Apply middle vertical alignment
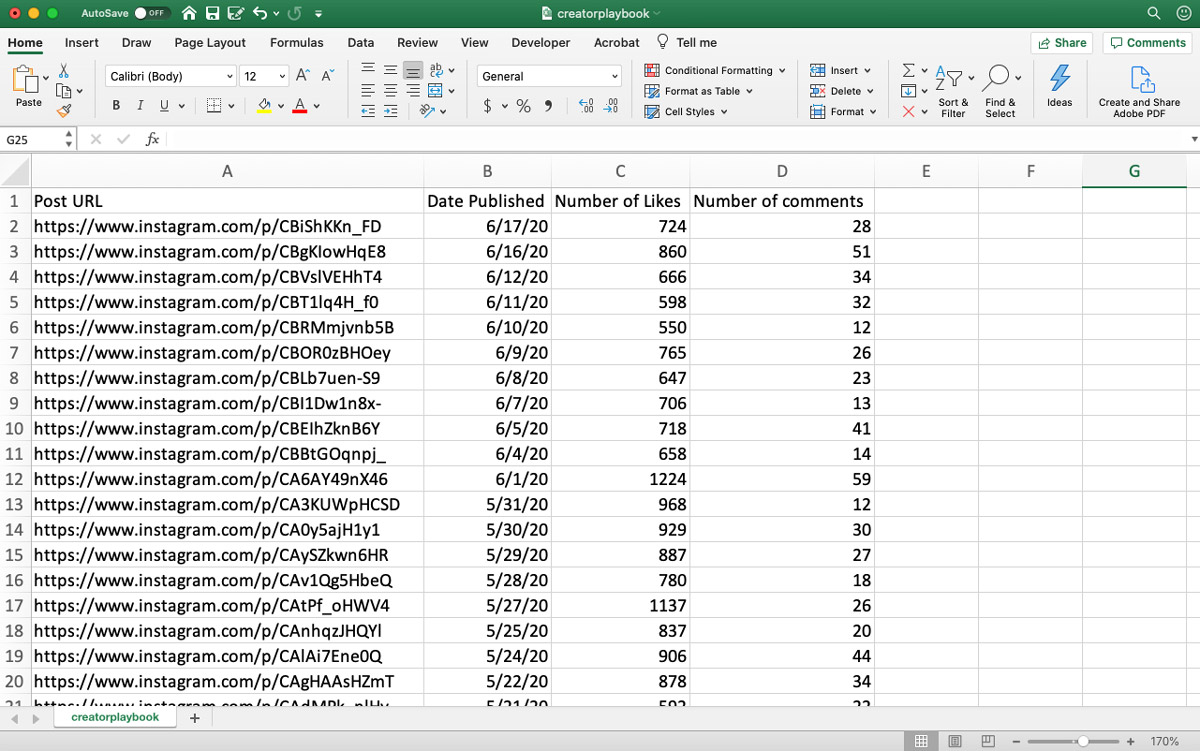The width and height of the screenshot is (1200, 751). 390,70
